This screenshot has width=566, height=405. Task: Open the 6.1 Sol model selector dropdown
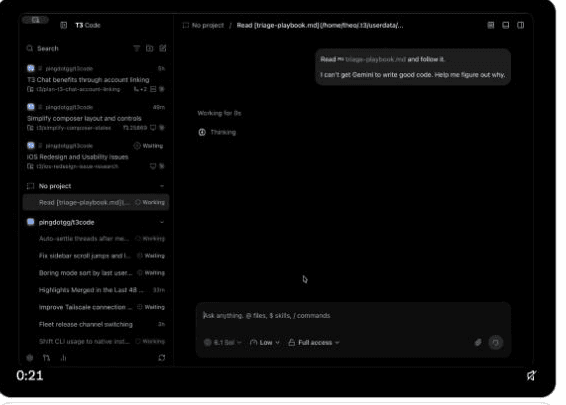223,343
